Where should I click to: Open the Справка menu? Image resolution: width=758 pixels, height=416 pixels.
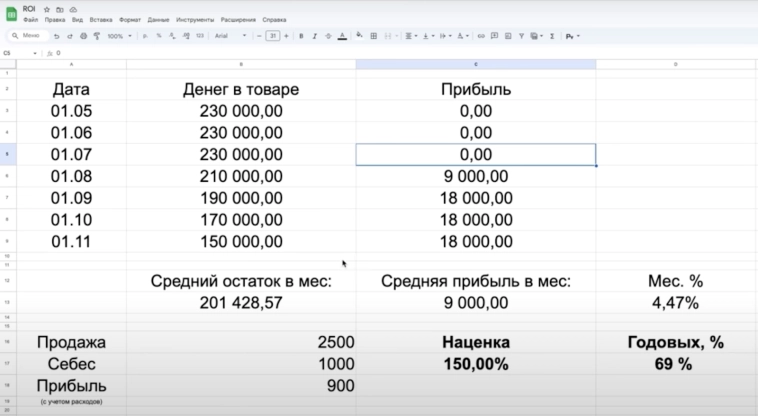274,20
